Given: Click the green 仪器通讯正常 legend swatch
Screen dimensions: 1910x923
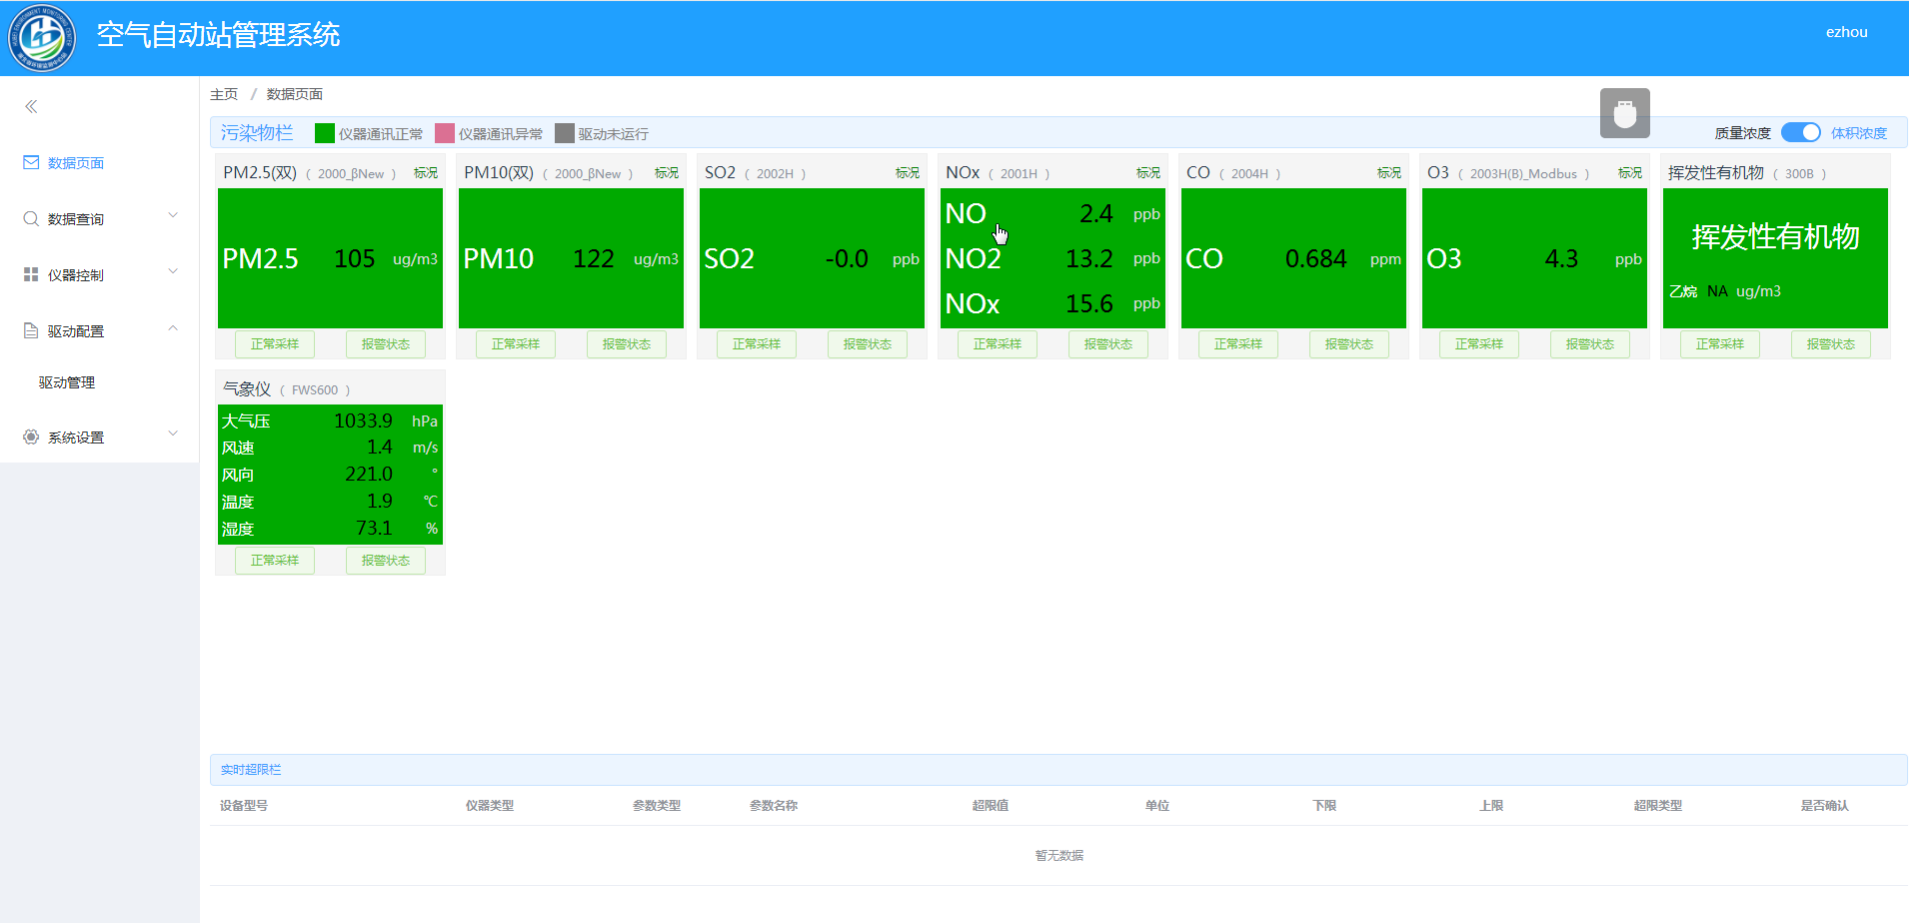Looking at the screenshot, I should 324,133.
